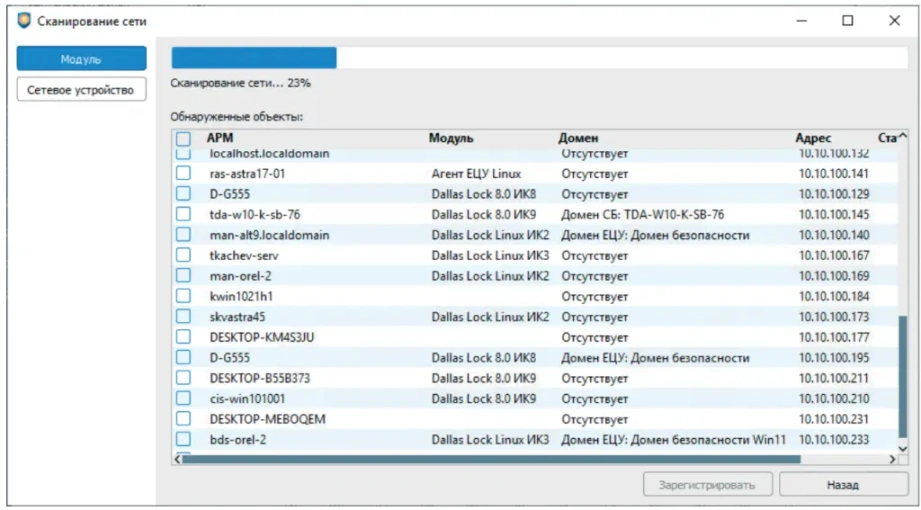This screenshot has height=510, width=921.
Task: Select the ras-astra17-01 entry
Action: point(247,174)
